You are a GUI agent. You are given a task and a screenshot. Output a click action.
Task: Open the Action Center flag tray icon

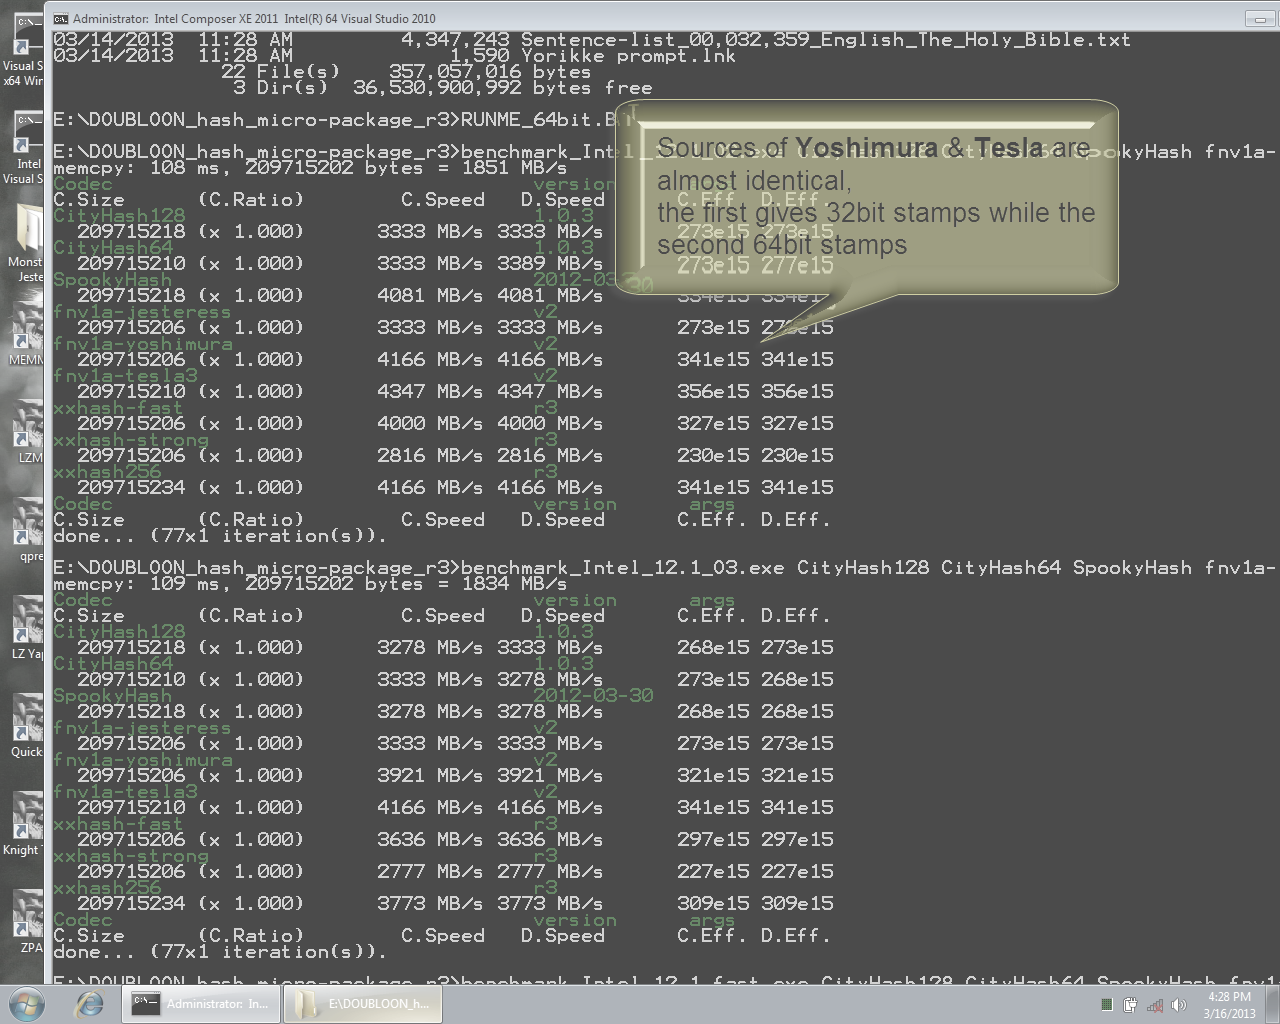[1130, 1004]
